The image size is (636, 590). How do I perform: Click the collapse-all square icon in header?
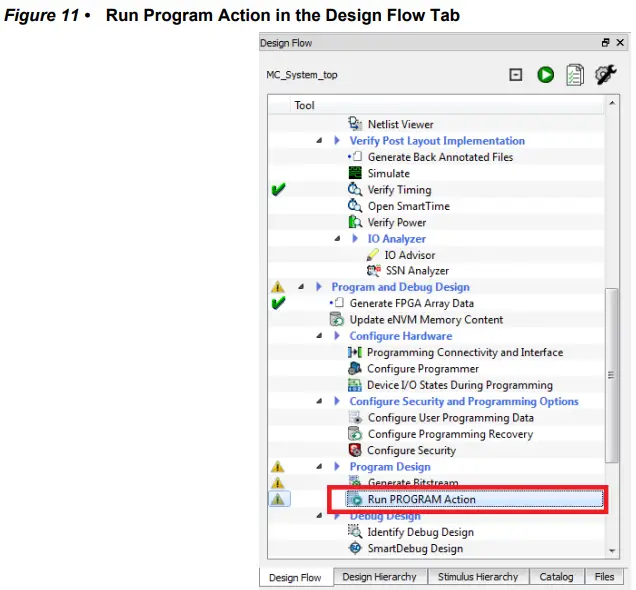click(x=516, y=75)
